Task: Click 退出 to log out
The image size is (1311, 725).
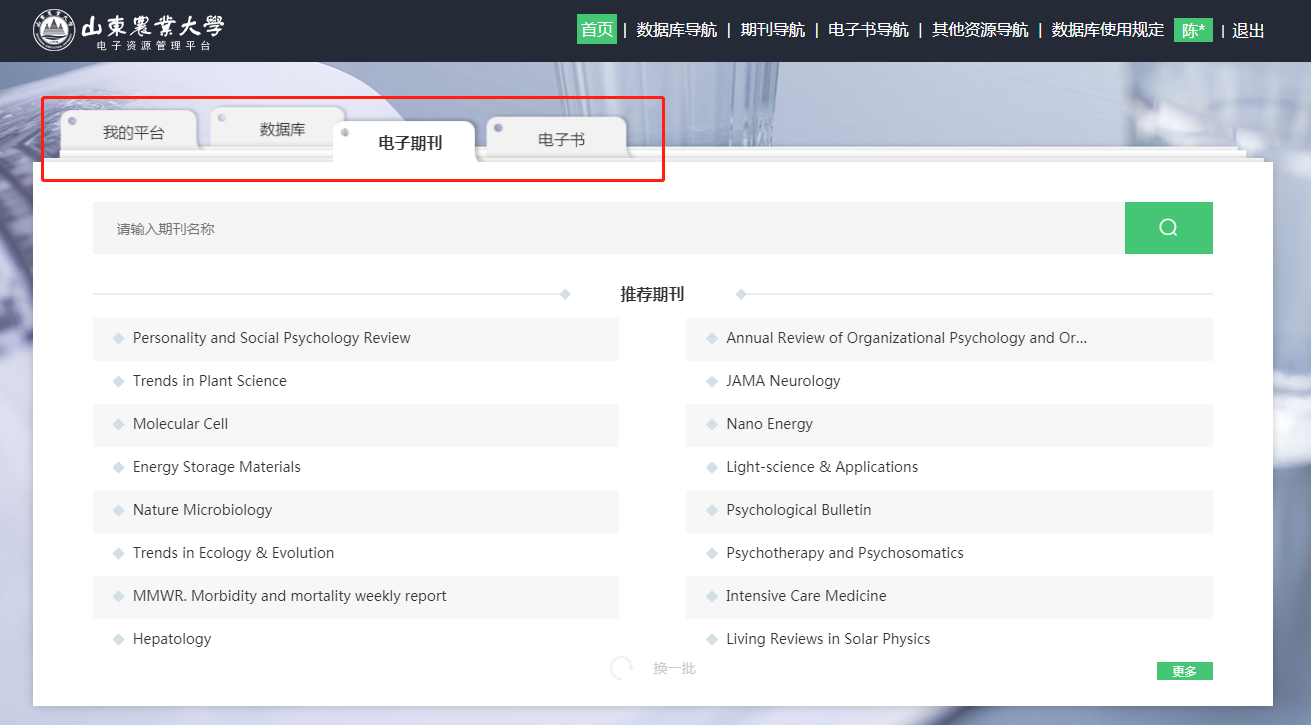Action: [x=1248, y=30]
